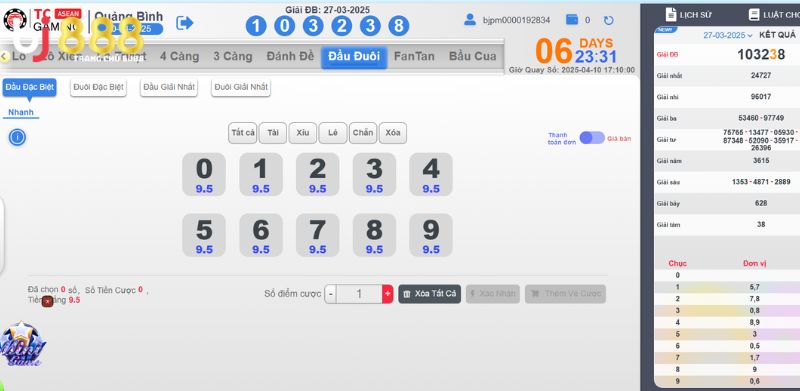Screen dimensions: 800x391
Task: Select number 7 betting tile
Action: tap(317, 235)
